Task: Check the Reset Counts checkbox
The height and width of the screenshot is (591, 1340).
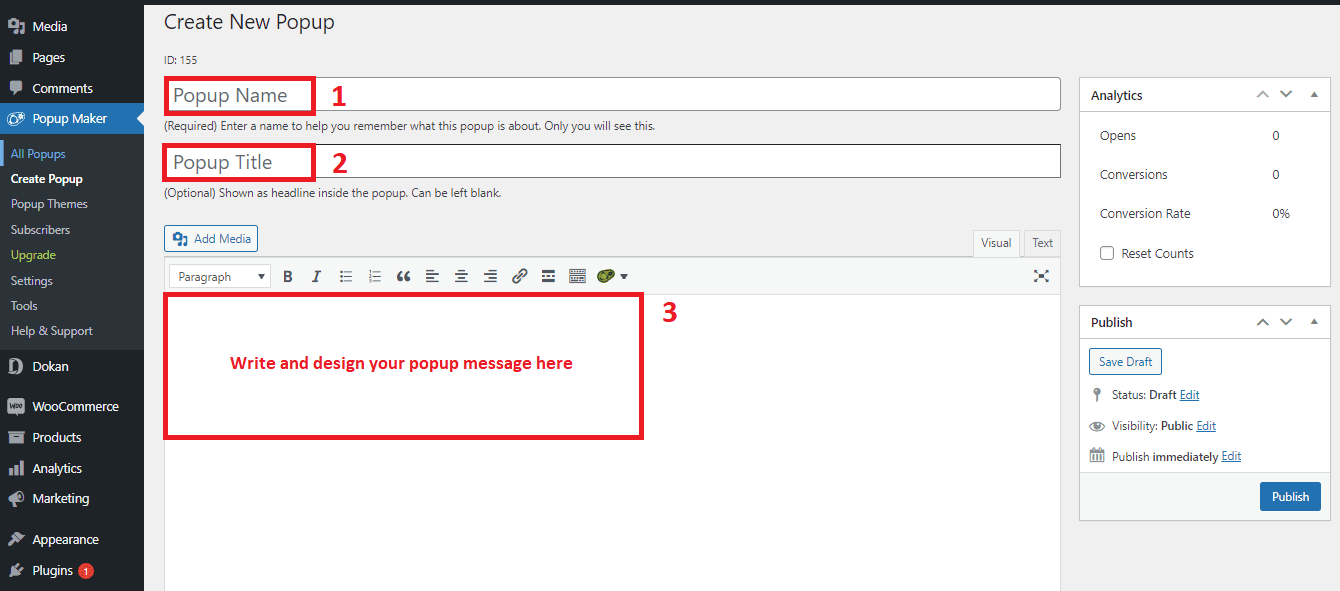Action: (x=1107, y=253)
